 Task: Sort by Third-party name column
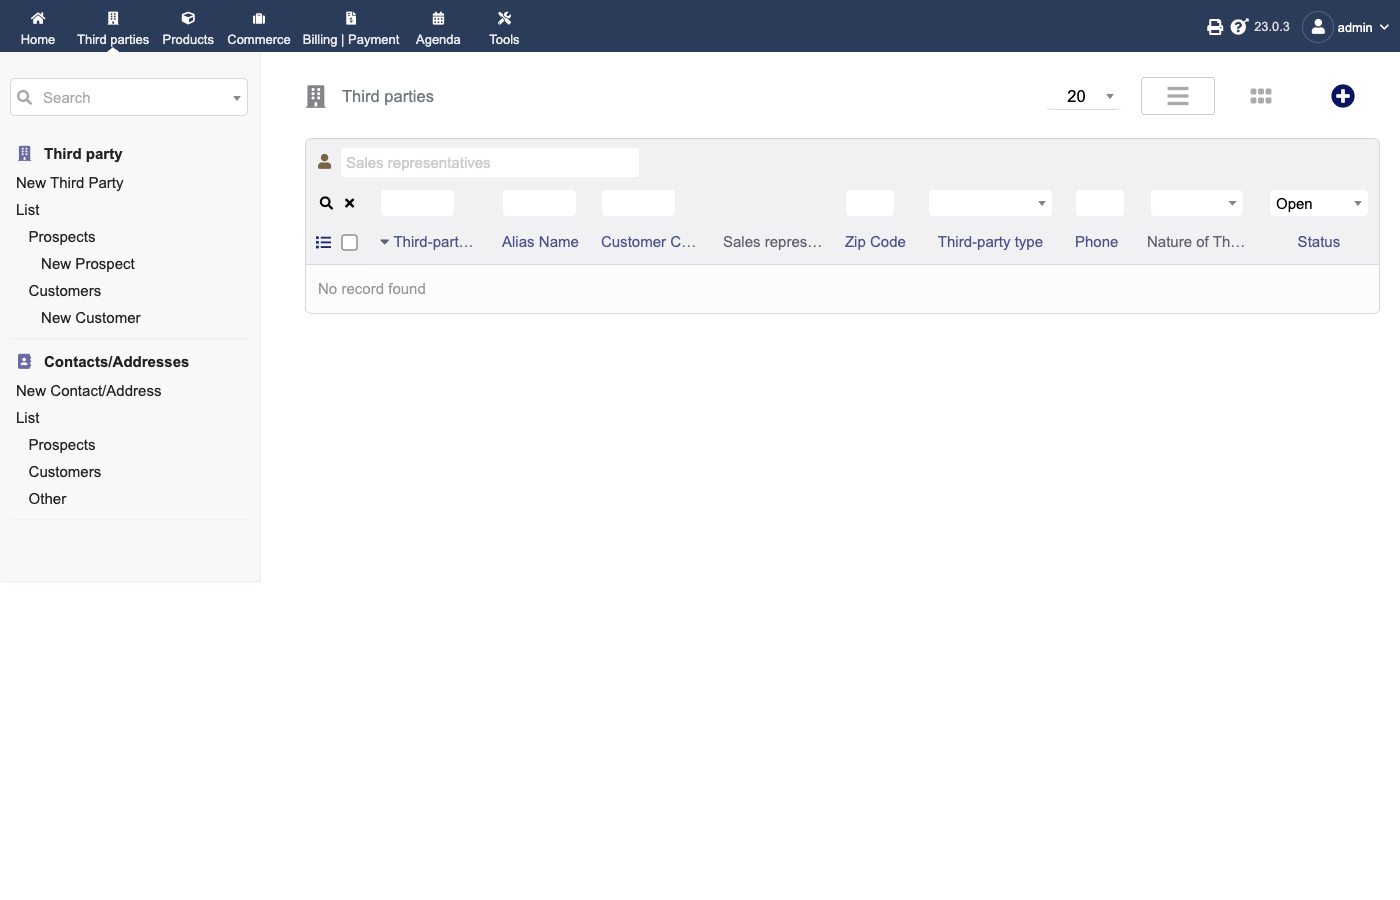433,242
